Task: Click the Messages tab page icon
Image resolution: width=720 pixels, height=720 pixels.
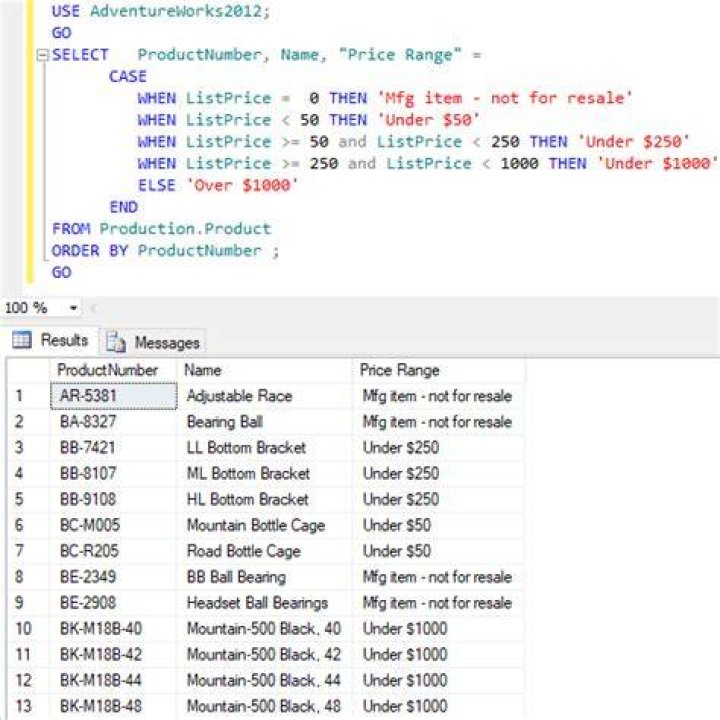Action: (x=116, y=342)
